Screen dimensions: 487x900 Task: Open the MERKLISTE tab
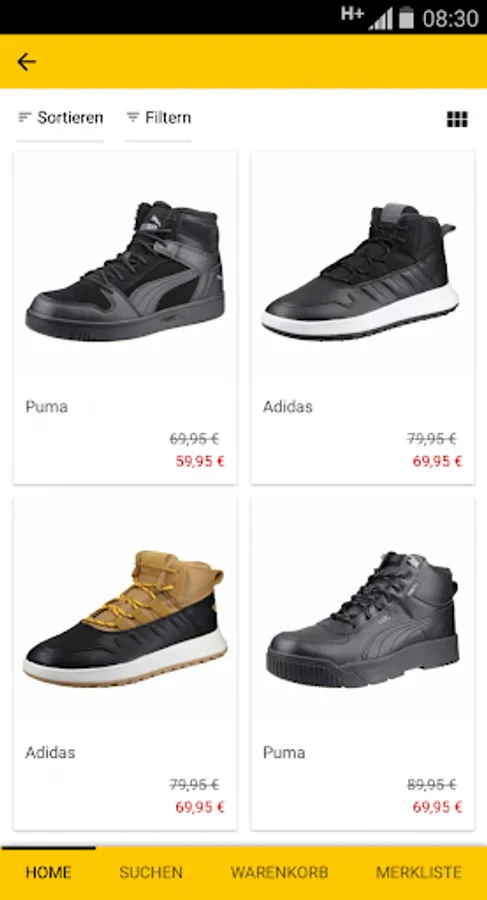click(419, 872)
